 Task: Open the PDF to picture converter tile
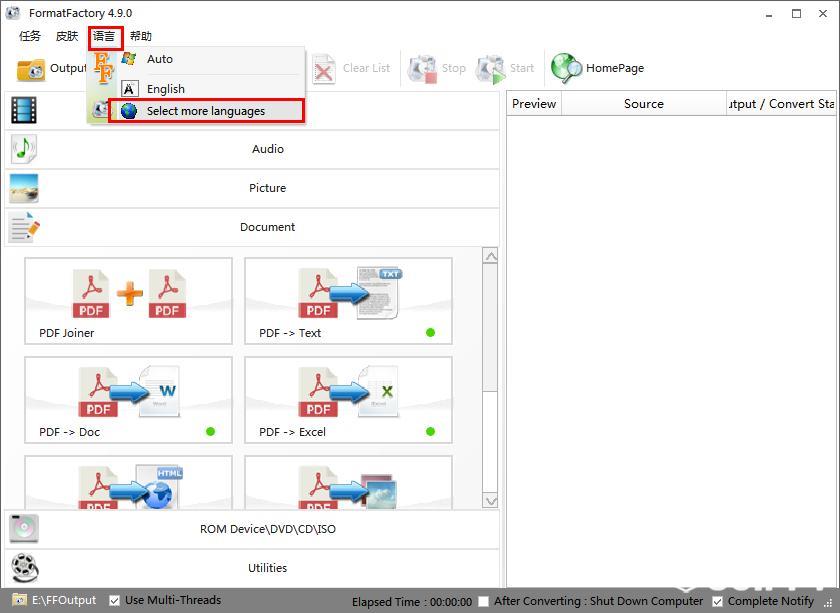[348, 482]
